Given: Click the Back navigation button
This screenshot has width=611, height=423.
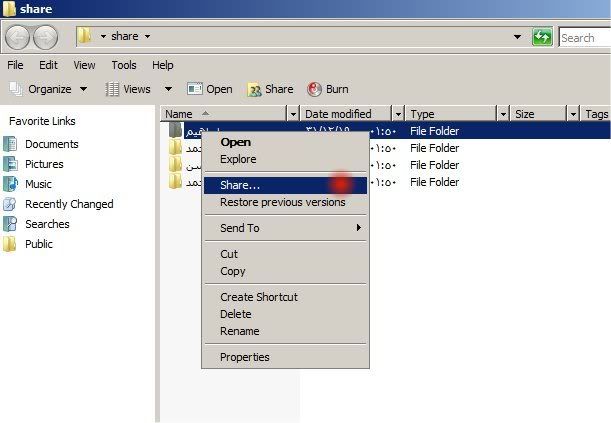Looking at the screenshot, I should coord(17,37).
